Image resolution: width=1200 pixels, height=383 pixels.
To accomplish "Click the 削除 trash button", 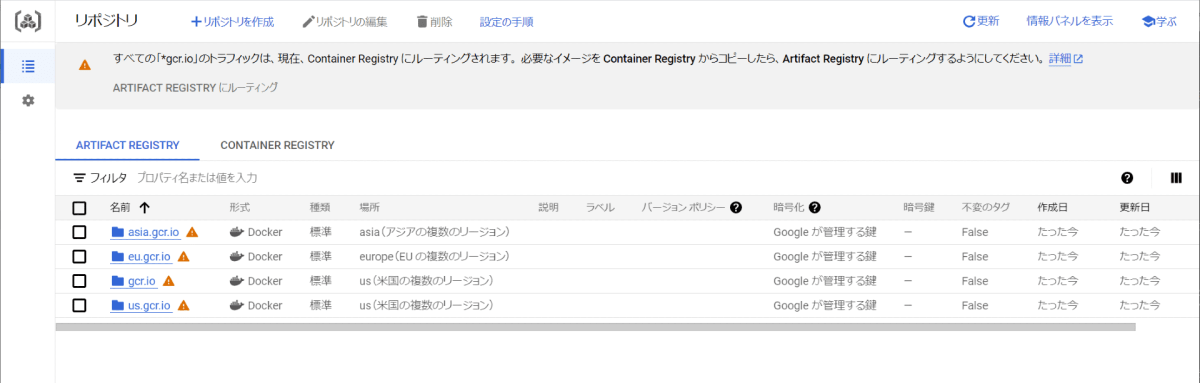I will tap(434, 21).
